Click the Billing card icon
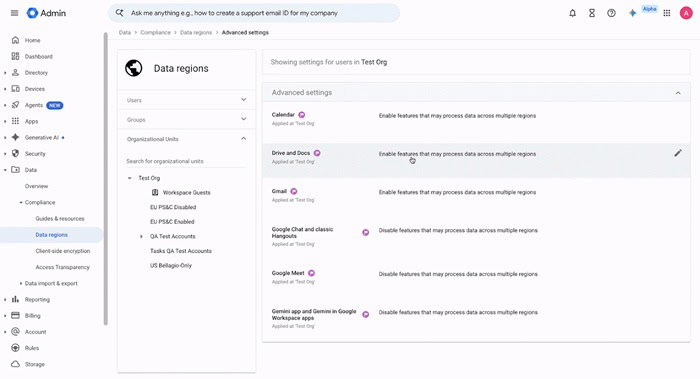The width and height of the screenshot is (700, 379). point(15,315)
